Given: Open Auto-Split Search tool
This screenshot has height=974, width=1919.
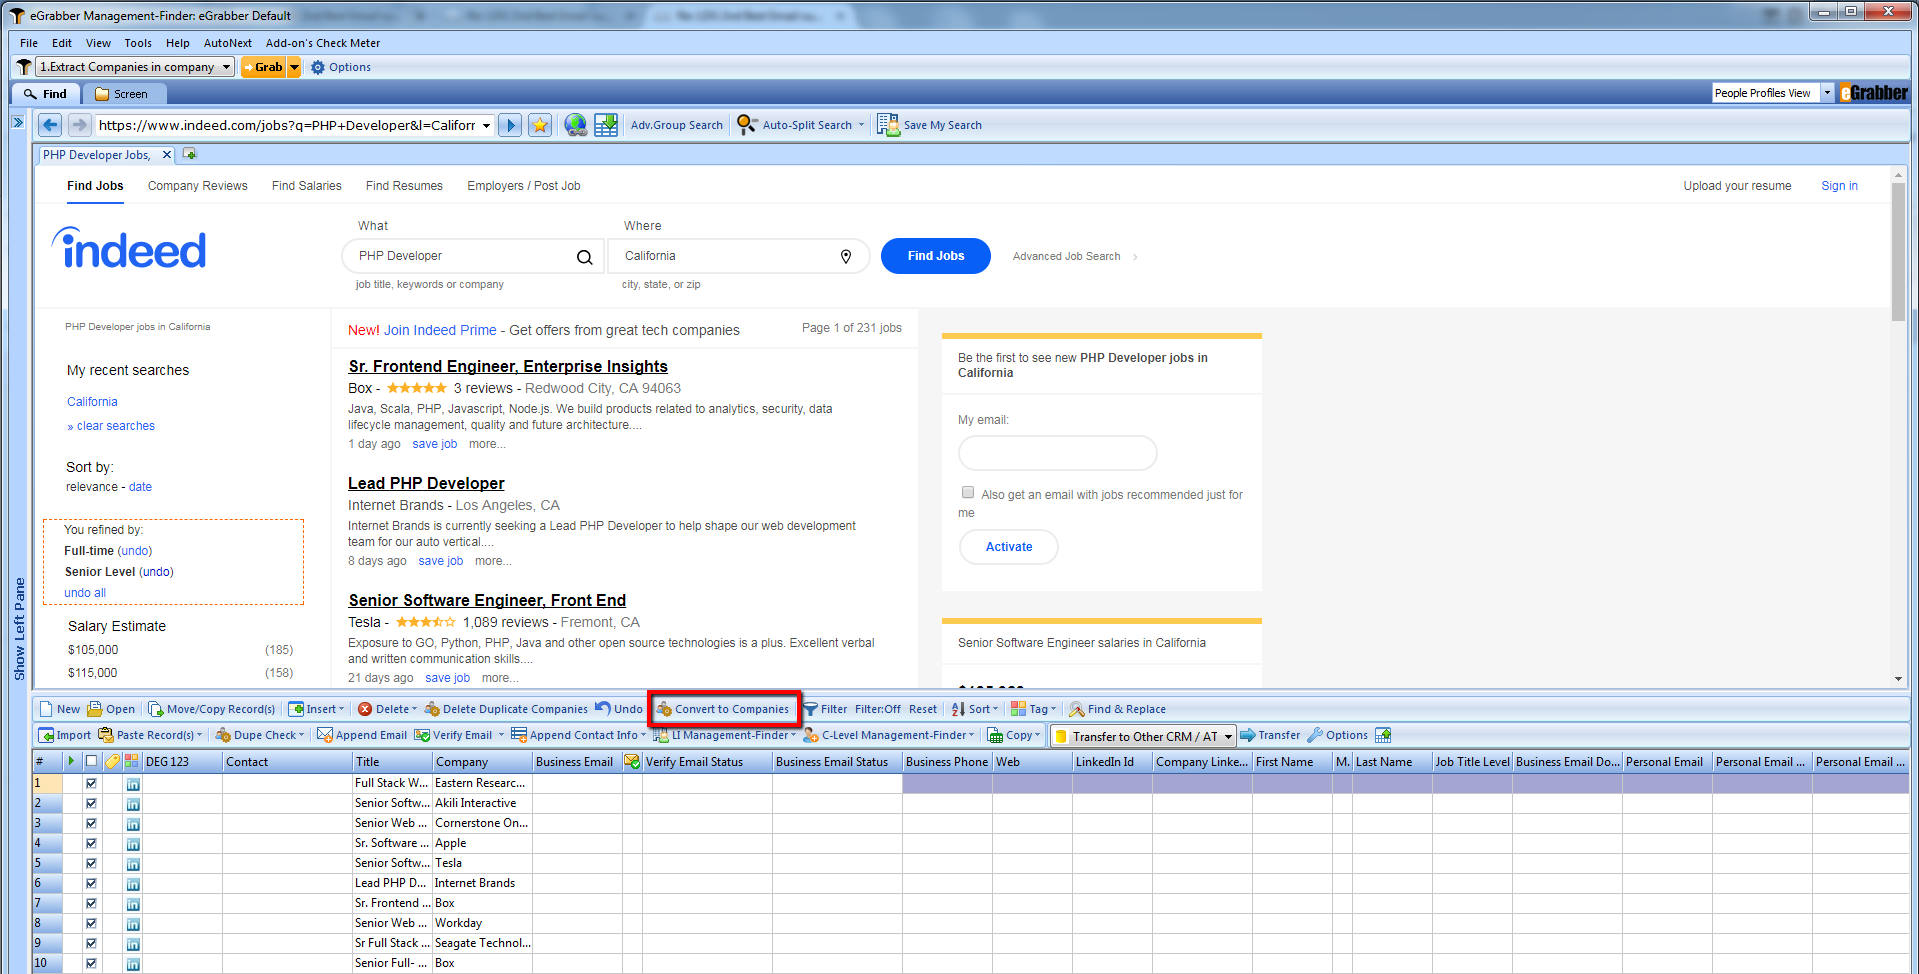Looking at the screenshot, I should (799, 125).
